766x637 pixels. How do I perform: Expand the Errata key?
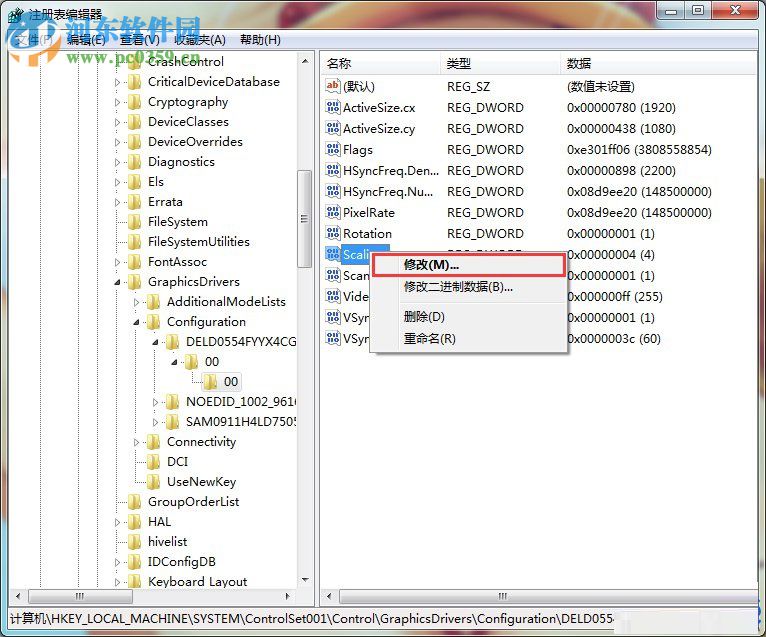click(117, 203)
